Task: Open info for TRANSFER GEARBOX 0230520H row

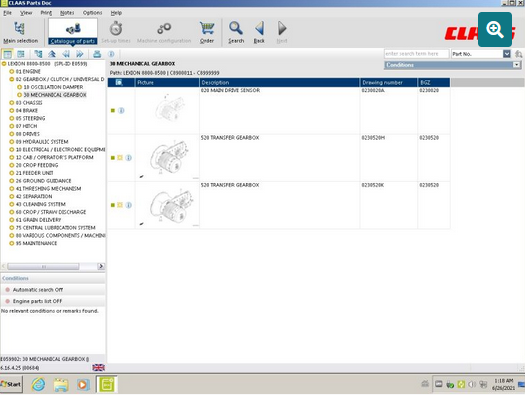Action: pyautogui.click(x=129, y=158)
